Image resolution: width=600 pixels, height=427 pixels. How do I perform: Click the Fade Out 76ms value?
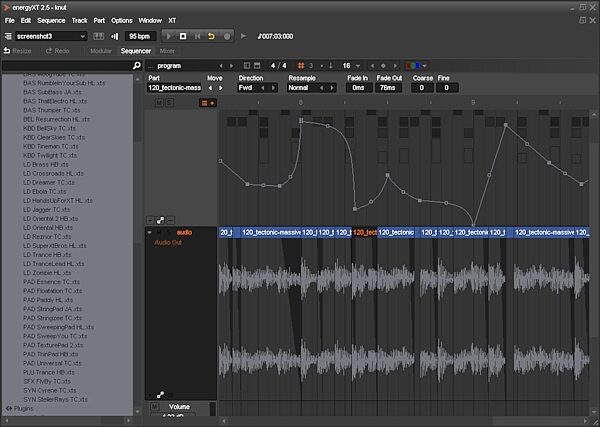coord(388,88)
